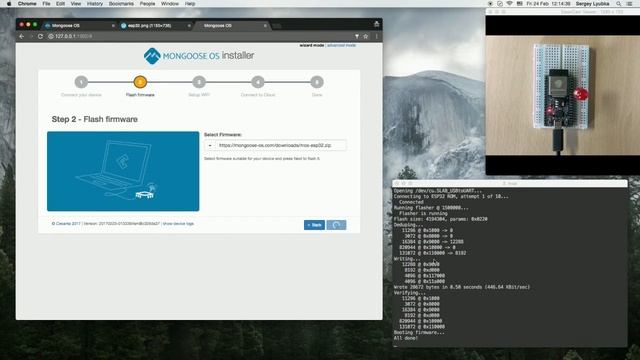Close the esp32.png tab
This screenshot has height=360, width=640.
pyautogui.click(x=189, y=26)
